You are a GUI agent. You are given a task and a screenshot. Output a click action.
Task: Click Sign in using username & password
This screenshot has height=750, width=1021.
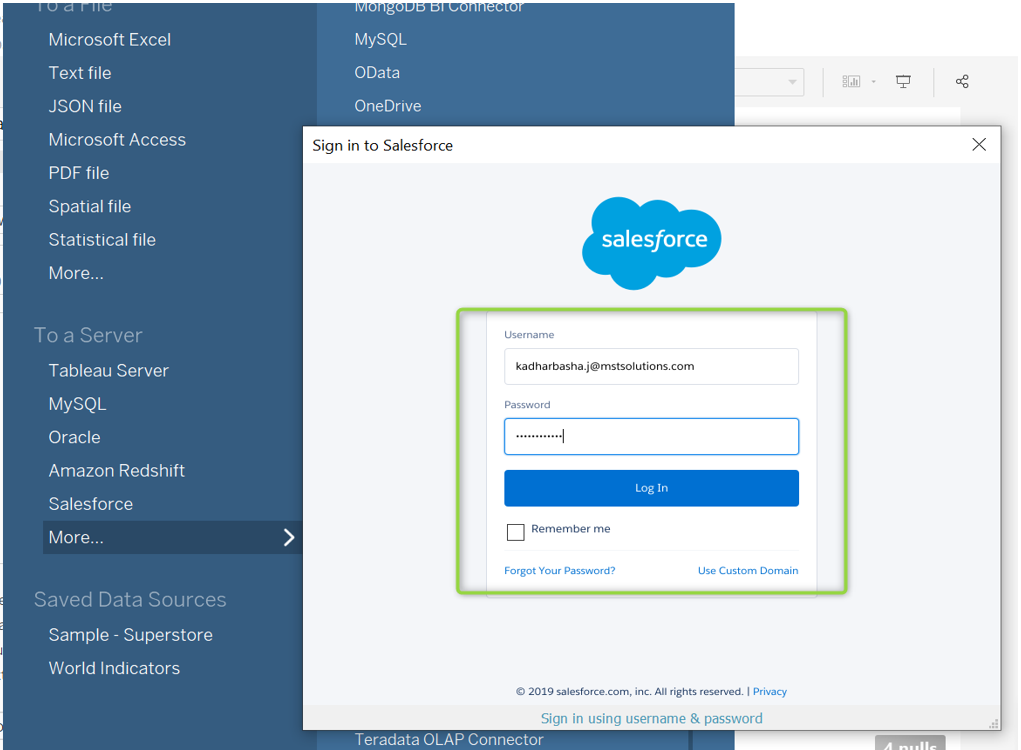[651, 718]
